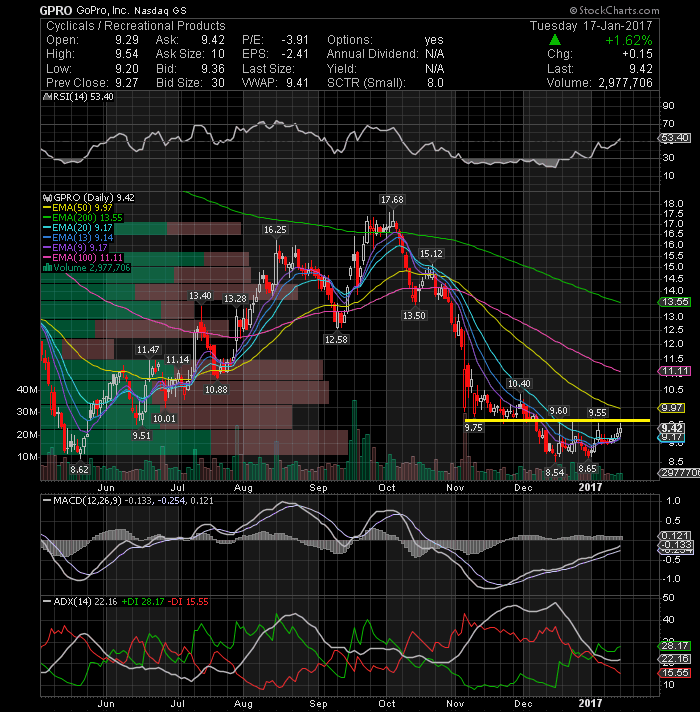The width and height of the screenshot is (700, 712).
Task: Click the green 13.55 axis tag
Action: tap(675, 302)
